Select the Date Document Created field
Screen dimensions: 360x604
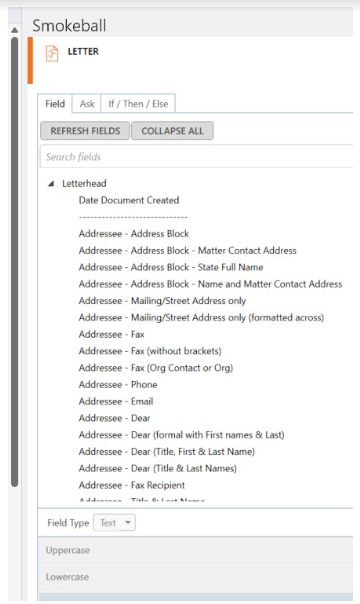tap(129, 200)
